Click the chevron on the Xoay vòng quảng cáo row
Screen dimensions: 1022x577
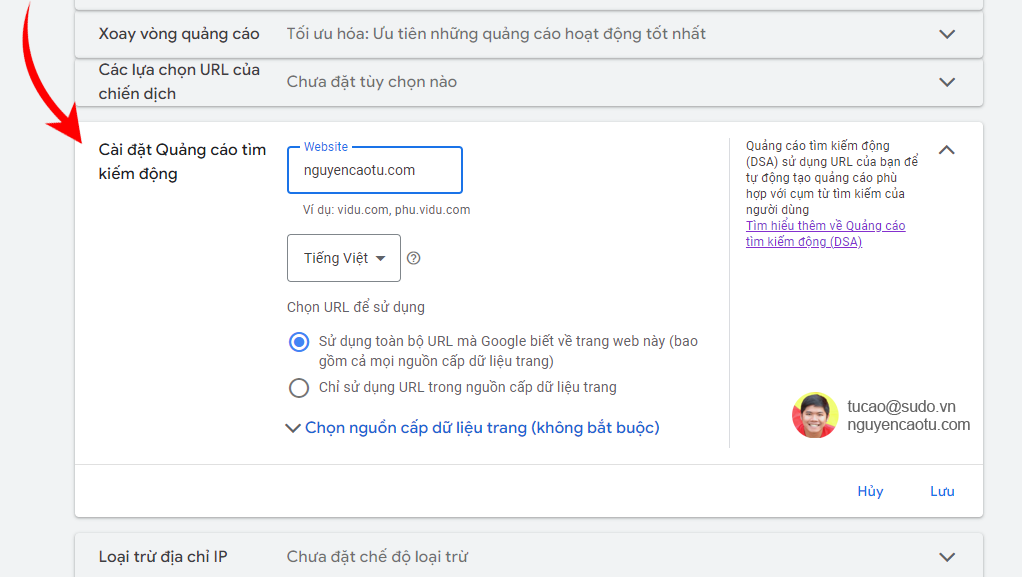click(x=946, y=33)
